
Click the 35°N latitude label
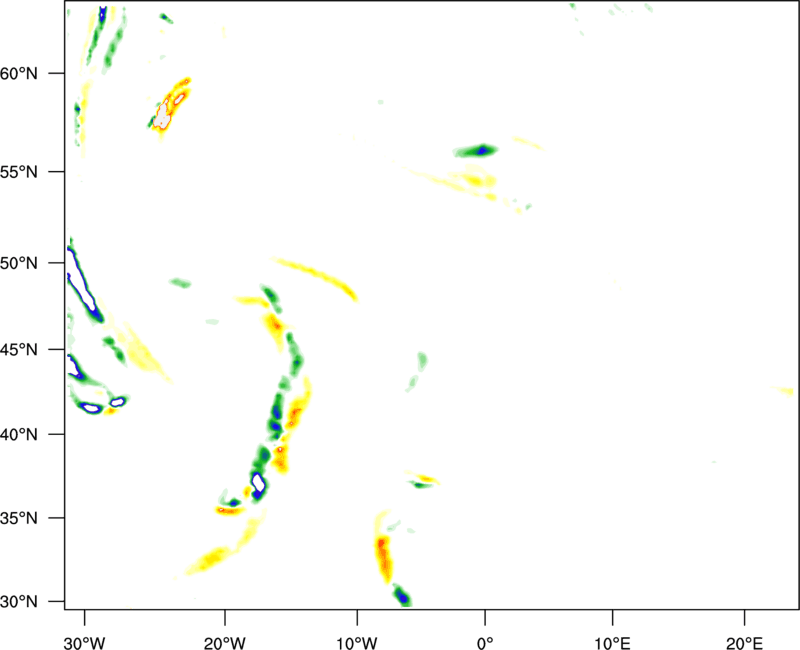(19, 518)
